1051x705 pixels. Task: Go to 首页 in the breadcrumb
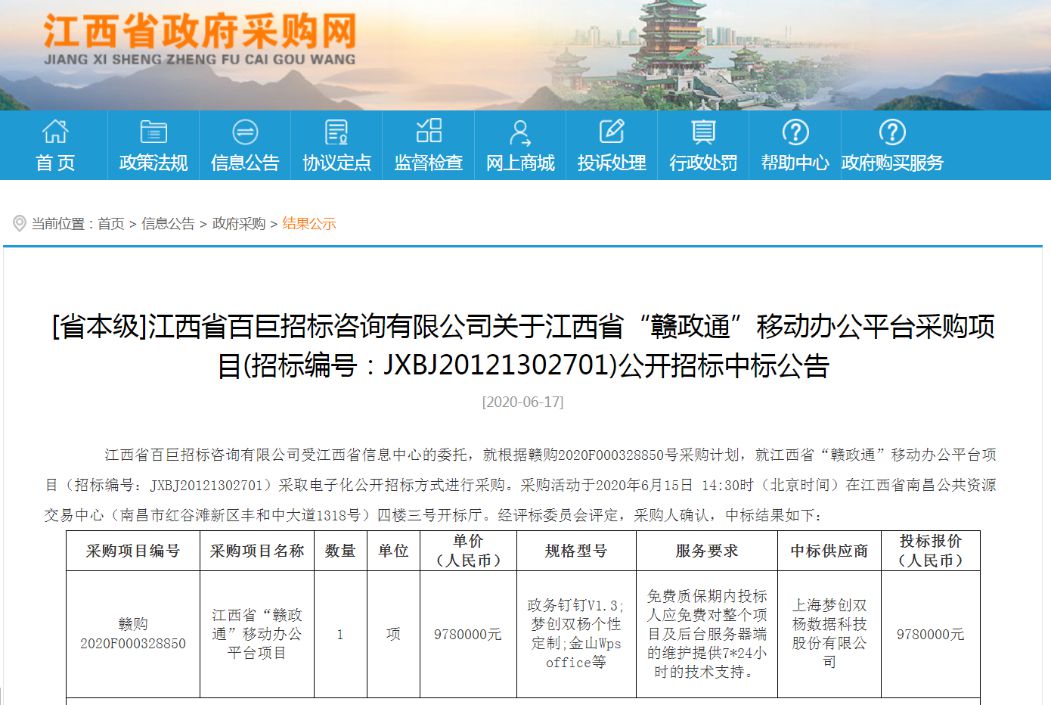(111, 224)
